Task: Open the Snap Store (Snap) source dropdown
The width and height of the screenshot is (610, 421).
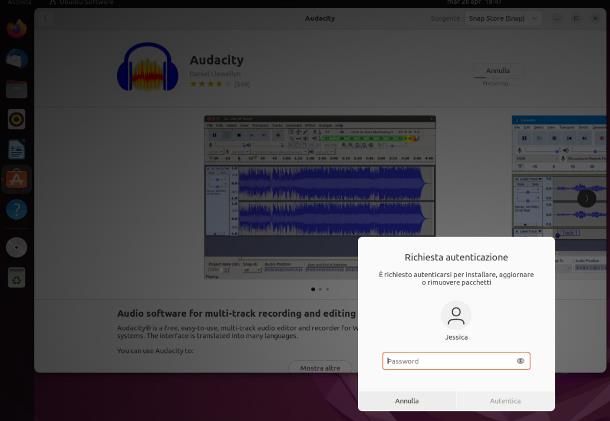Action: click(503, 18)
